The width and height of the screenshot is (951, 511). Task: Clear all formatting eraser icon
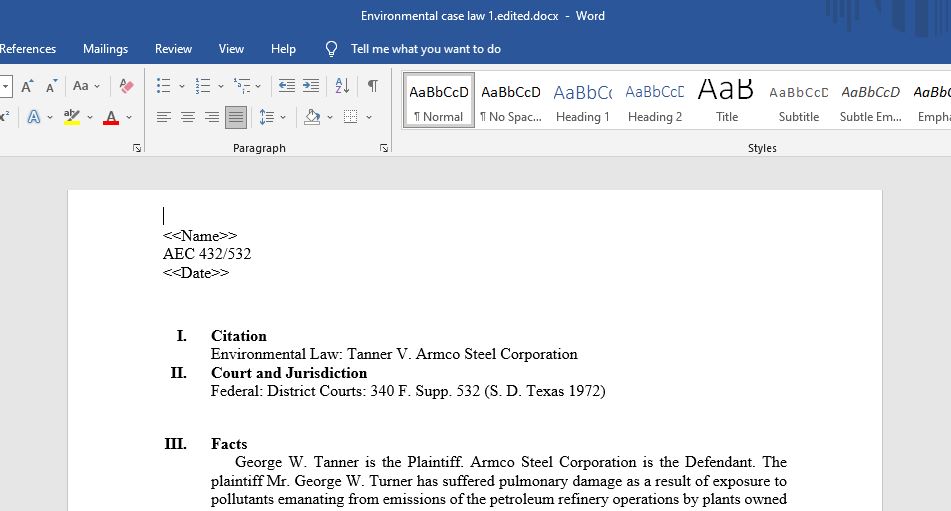[126, 86]
